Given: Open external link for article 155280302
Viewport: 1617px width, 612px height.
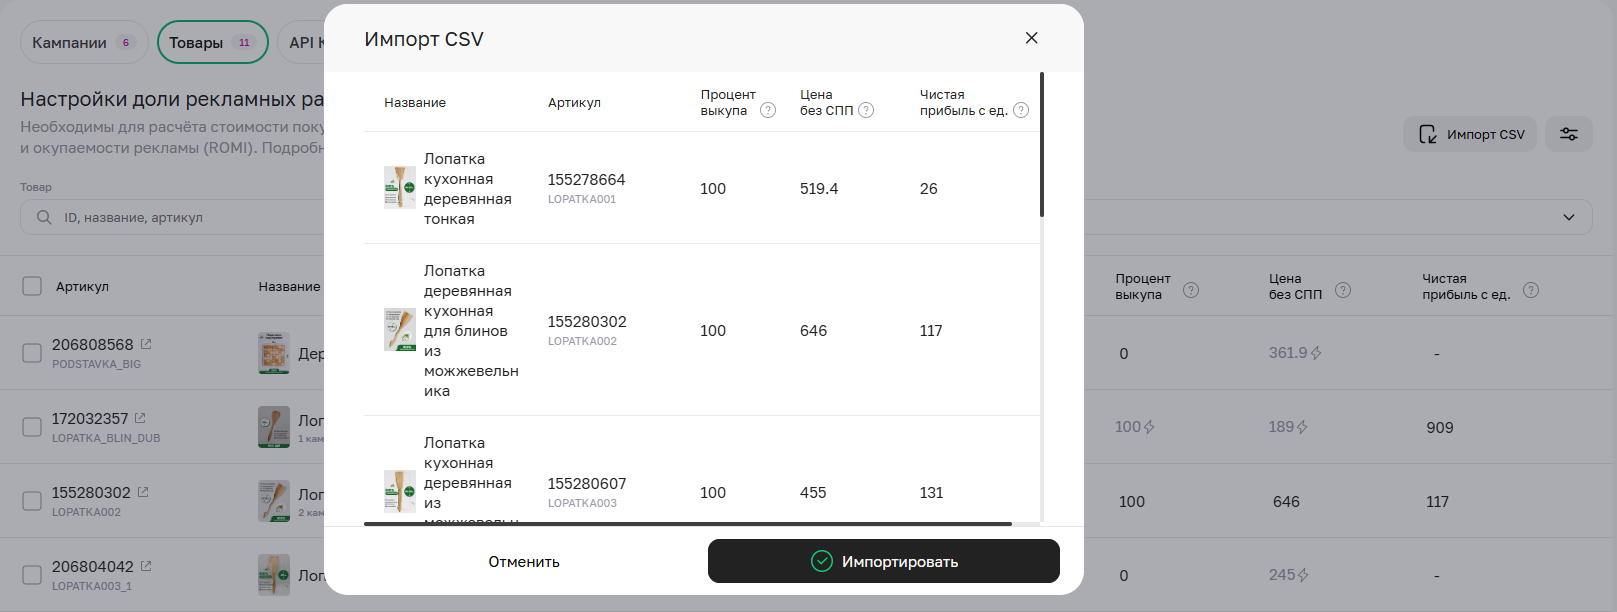Looking at the screenshot, I should click(143, 492).
